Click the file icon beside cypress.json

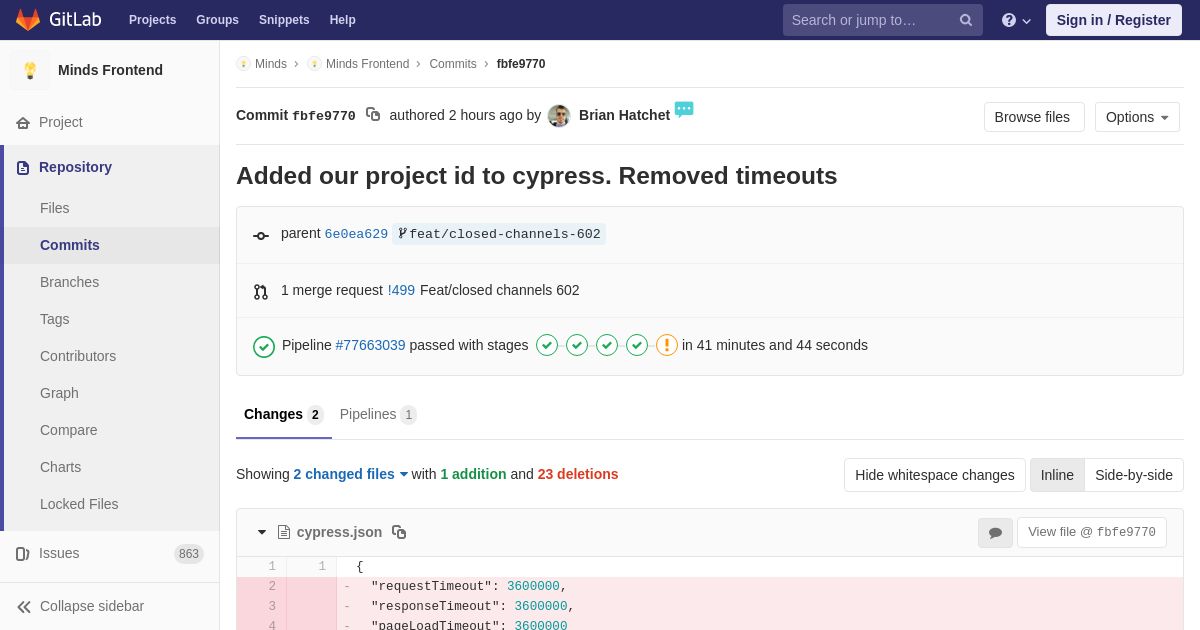click(x=284, y=532)
